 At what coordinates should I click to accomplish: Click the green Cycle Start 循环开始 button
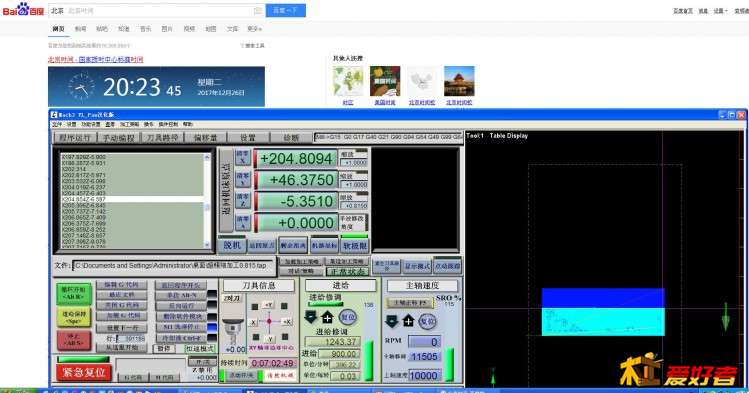[x=74, y=294]
